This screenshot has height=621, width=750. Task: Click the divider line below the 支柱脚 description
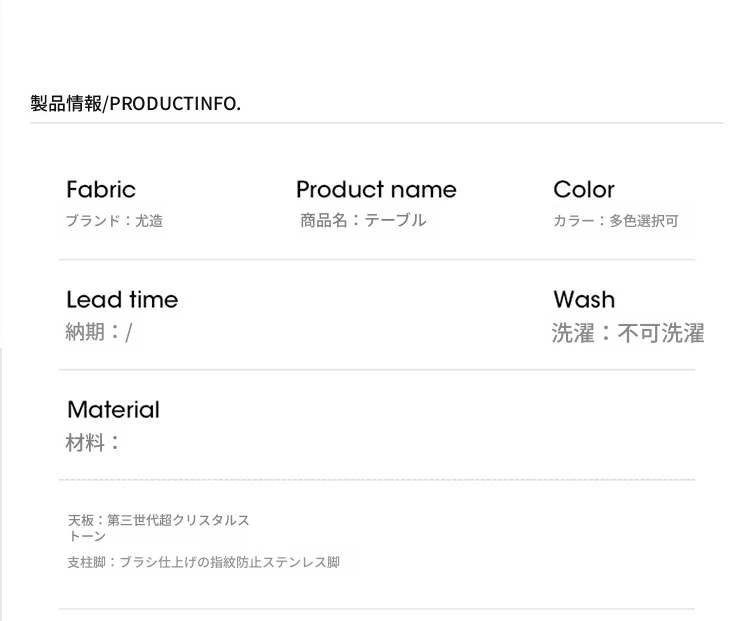point(376,608)
